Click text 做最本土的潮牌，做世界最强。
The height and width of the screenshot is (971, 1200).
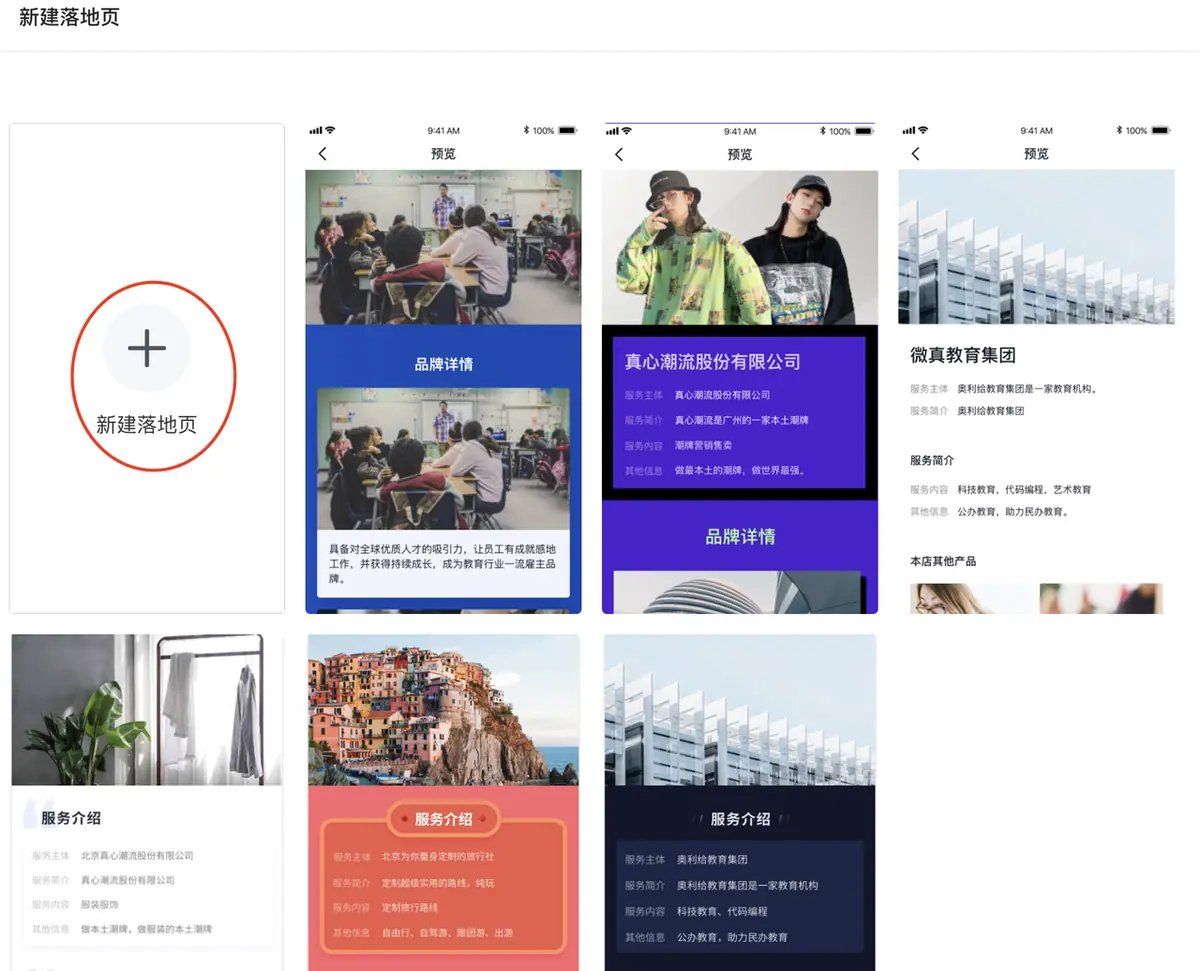tap(740, 470)
